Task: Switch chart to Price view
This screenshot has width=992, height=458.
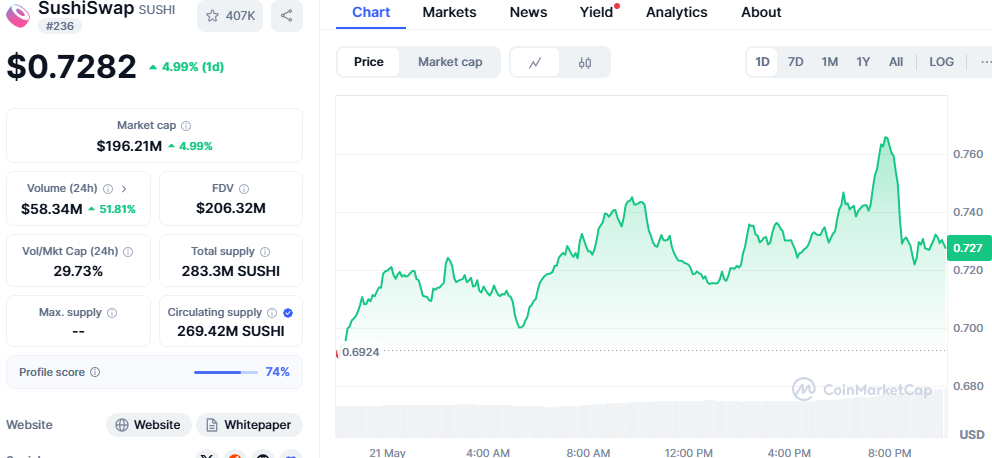Action: tap(369, 62)
